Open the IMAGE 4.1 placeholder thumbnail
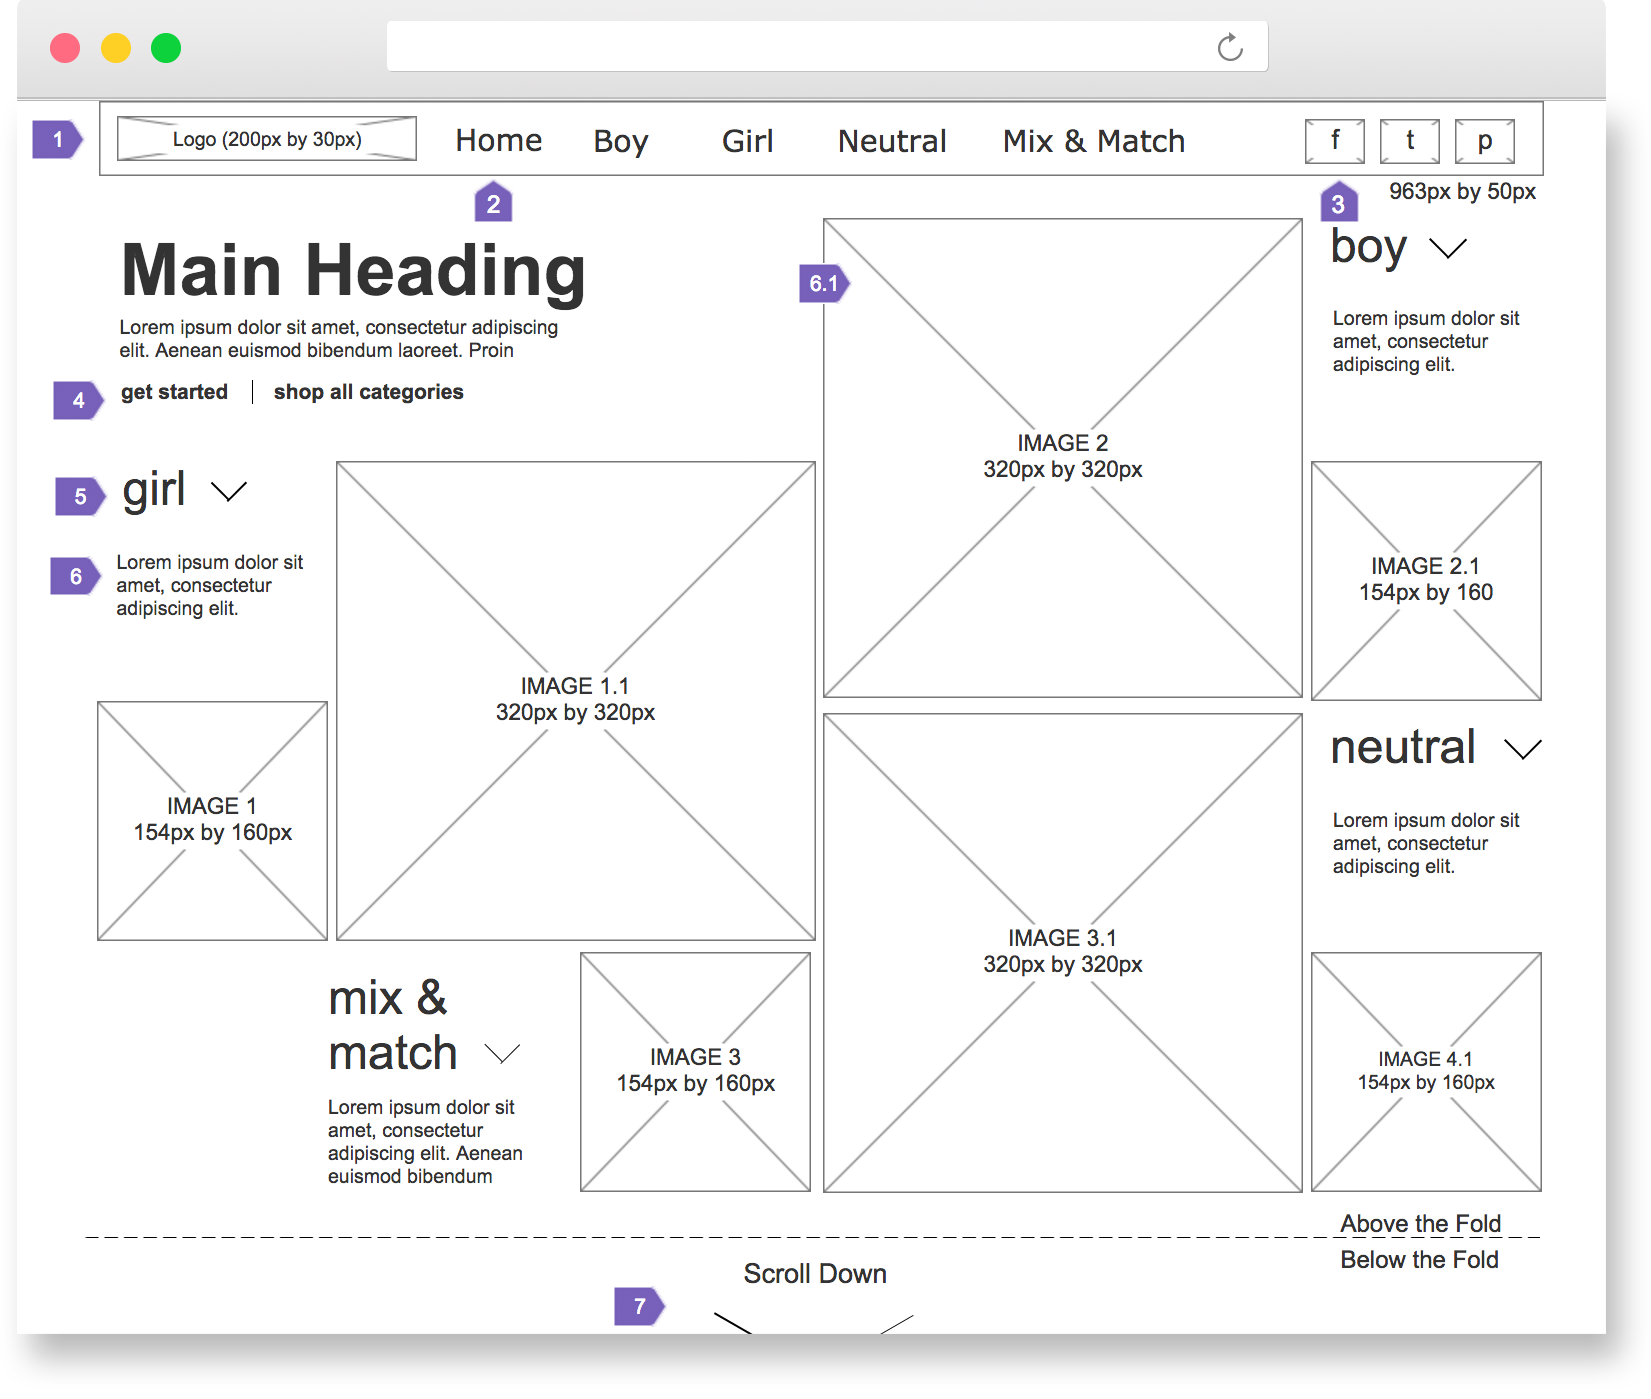This screenshot has width=1651, height=1399. click(x=1426, y=1072)
